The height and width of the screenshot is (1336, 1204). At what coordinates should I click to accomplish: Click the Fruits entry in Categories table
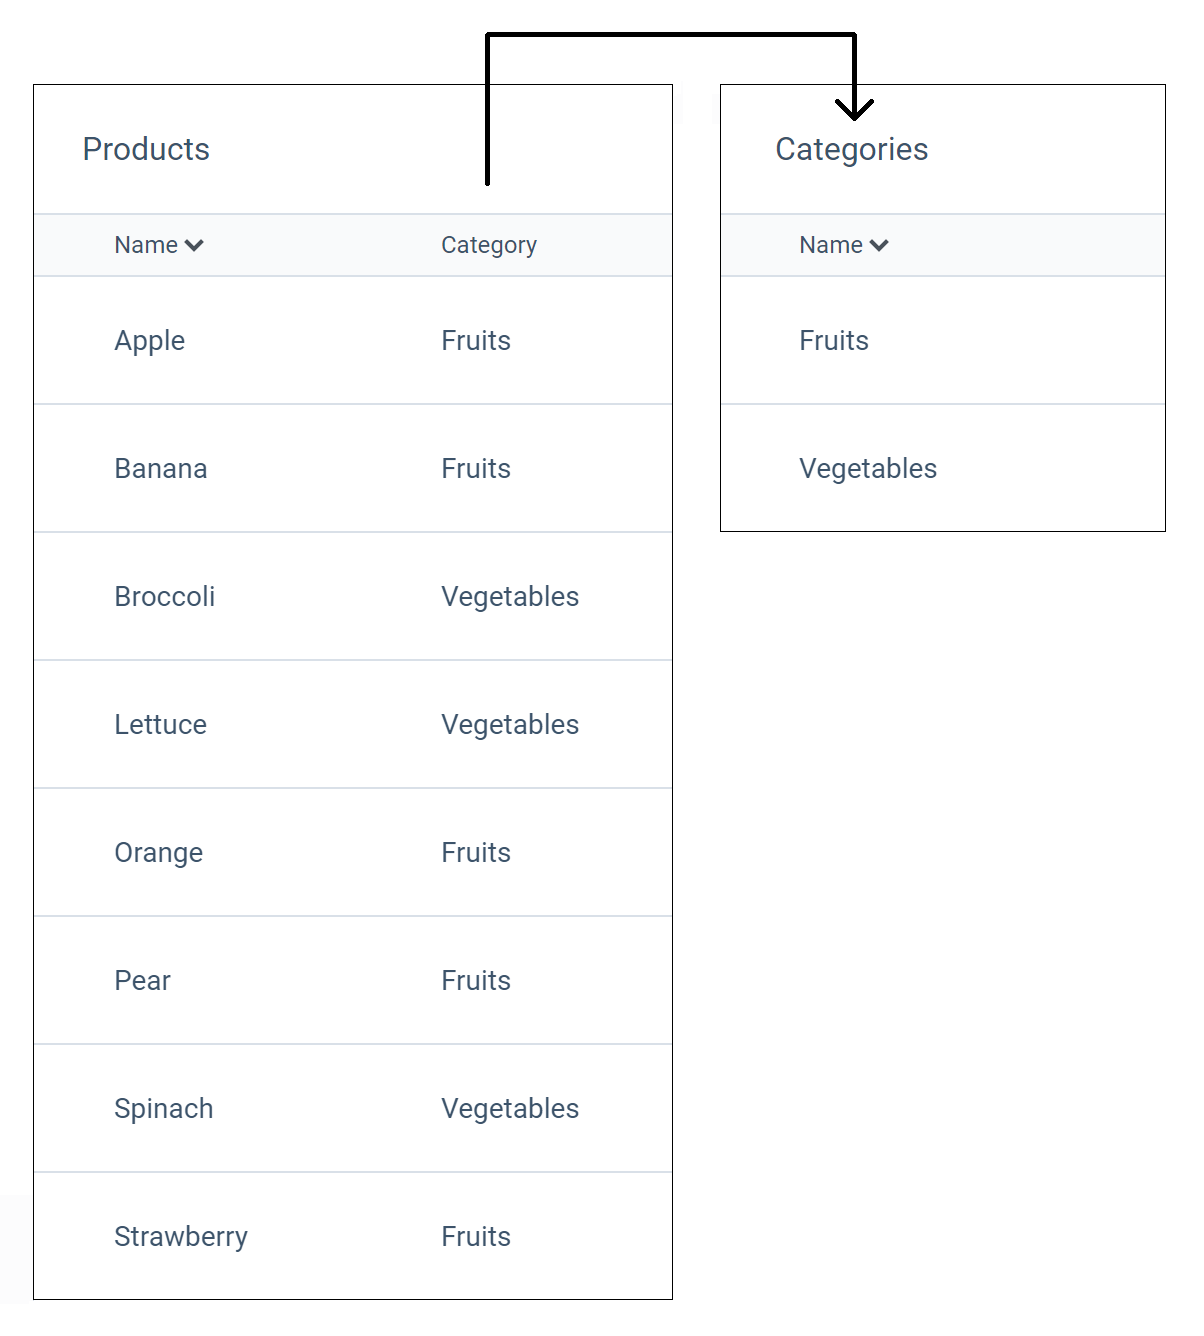[x=834, y=340]
